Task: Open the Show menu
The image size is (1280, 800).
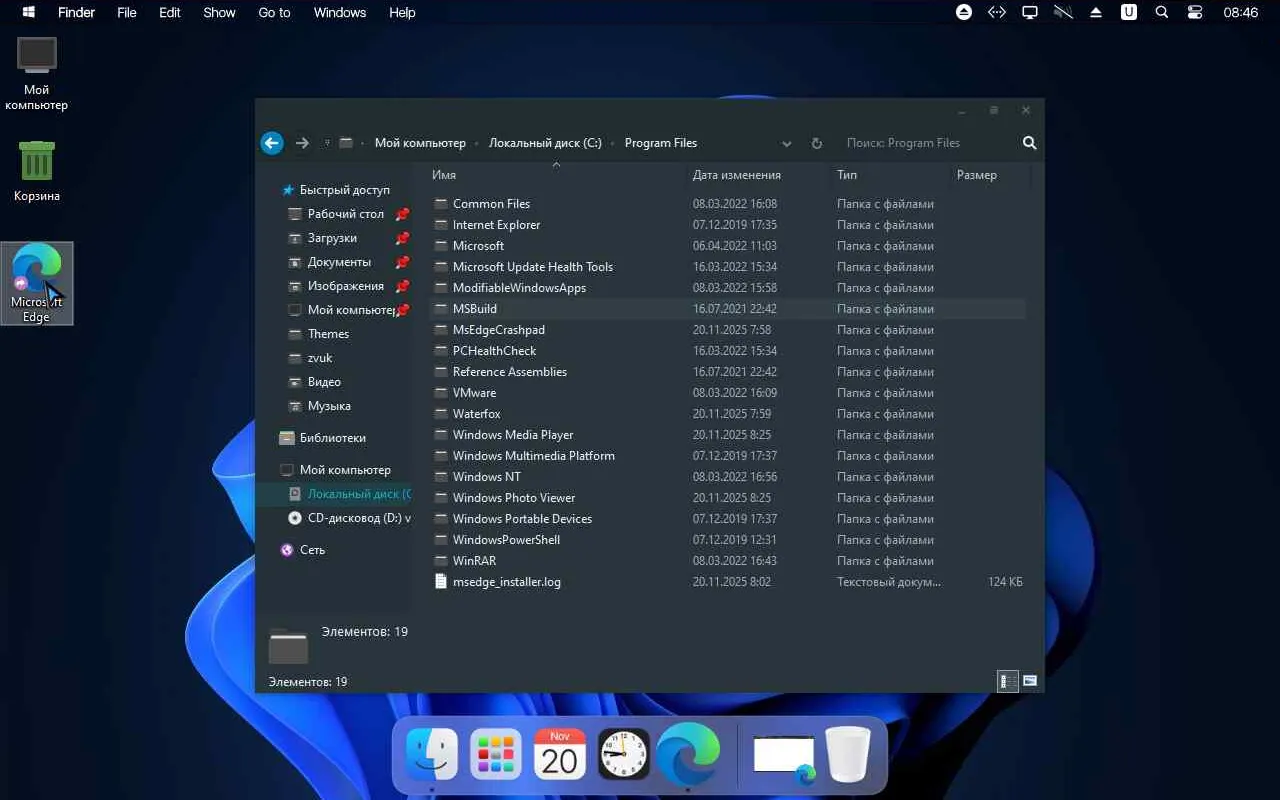Action: click(219, 12)
